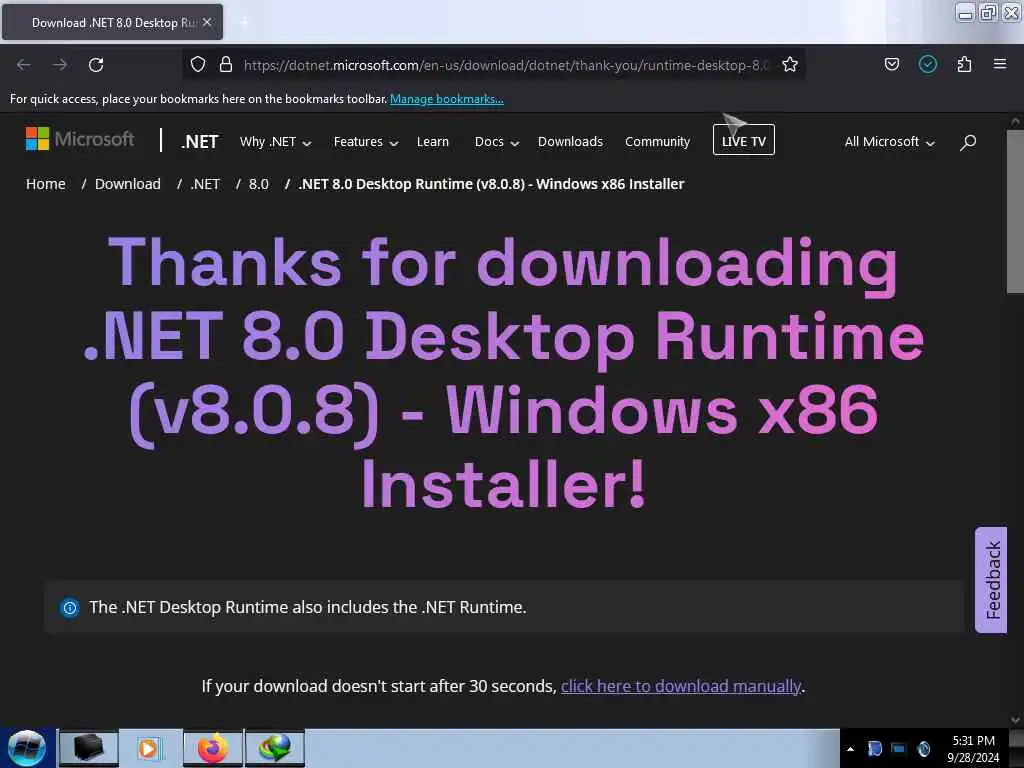Open the black folder taskbar icon
Screen dimensions: 1024x768
click(x=89, y=748)
